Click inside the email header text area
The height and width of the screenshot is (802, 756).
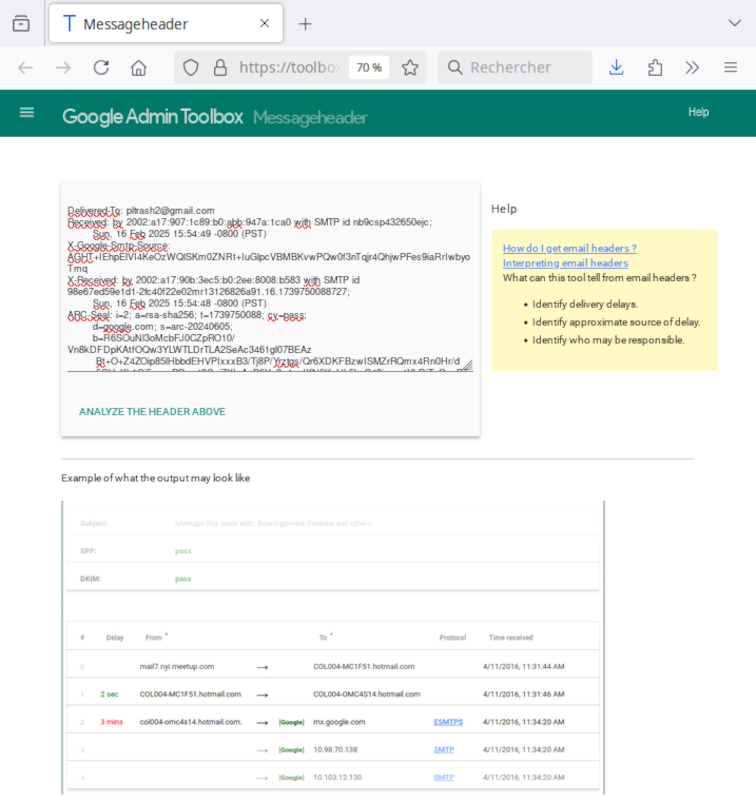click(x=270, y=286)
